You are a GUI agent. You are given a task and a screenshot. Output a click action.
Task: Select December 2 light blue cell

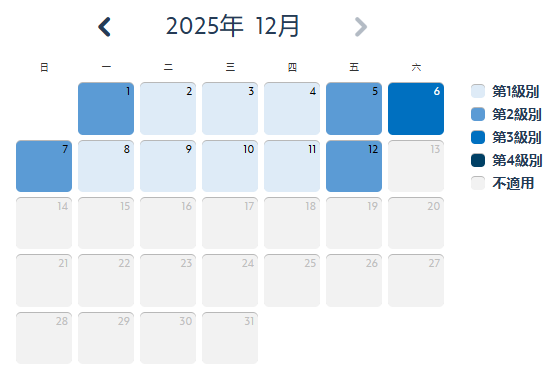pos(168,109)
